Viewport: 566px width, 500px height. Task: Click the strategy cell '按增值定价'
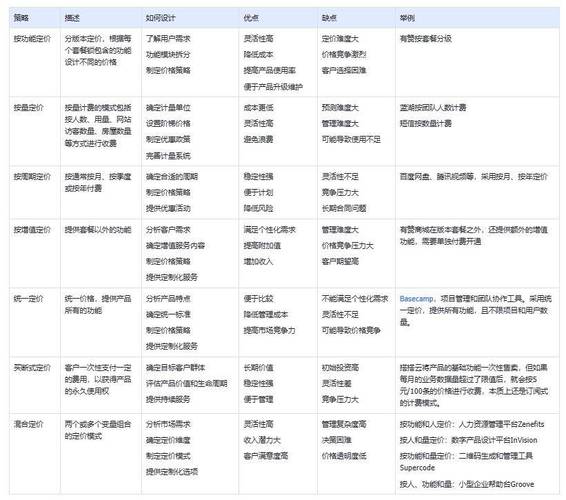click(x=32, y=230)
